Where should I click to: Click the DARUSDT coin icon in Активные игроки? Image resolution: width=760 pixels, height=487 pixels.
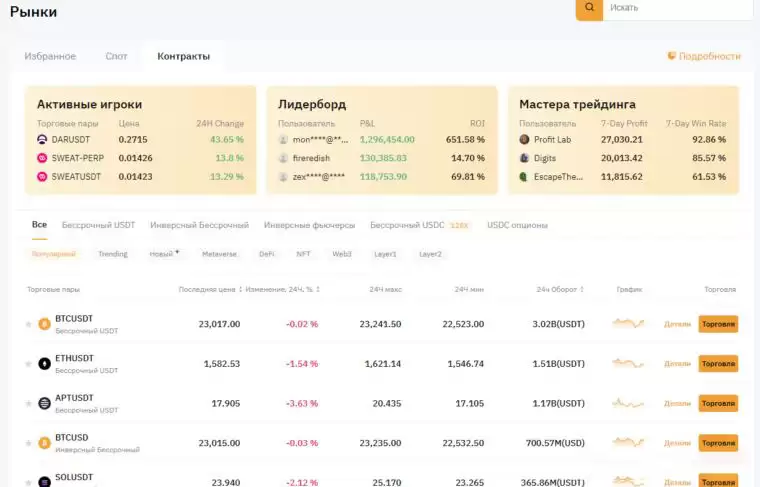click(42, 140)
